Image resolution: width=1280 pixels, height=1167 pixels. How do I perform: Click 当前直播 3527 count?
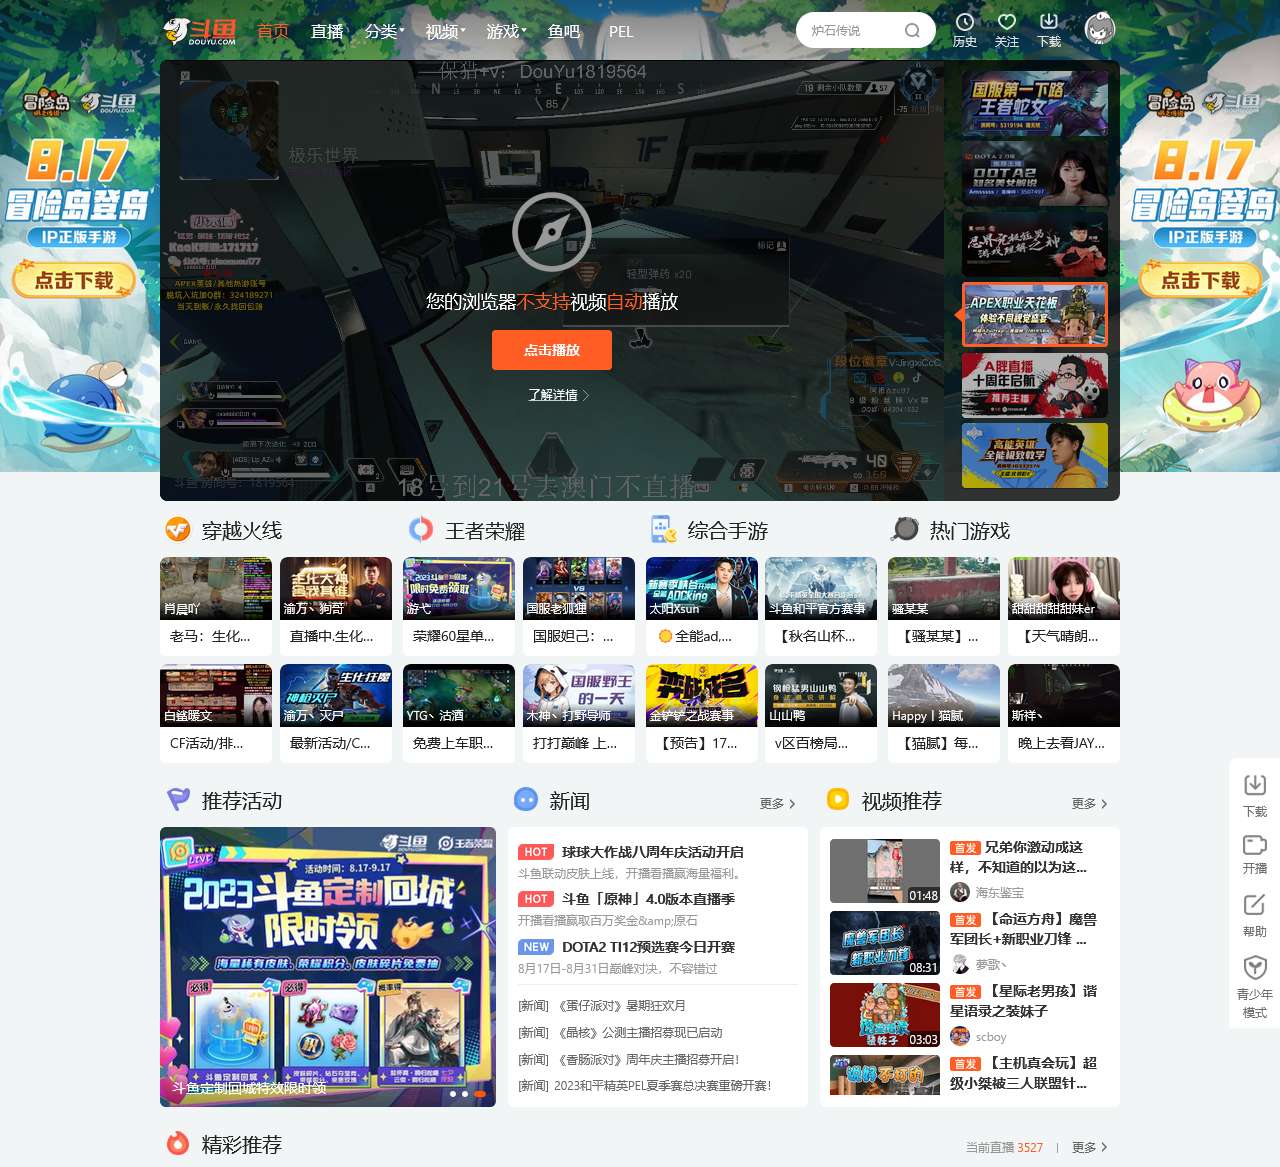pyautogui.click(x=1004, y=1147)
